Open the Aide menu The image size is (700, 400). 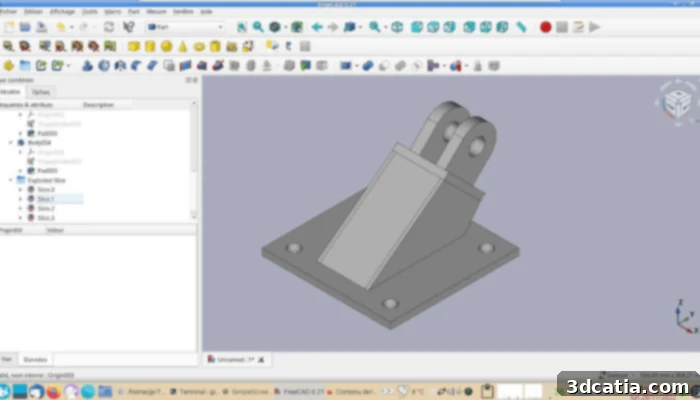[206, 12]
